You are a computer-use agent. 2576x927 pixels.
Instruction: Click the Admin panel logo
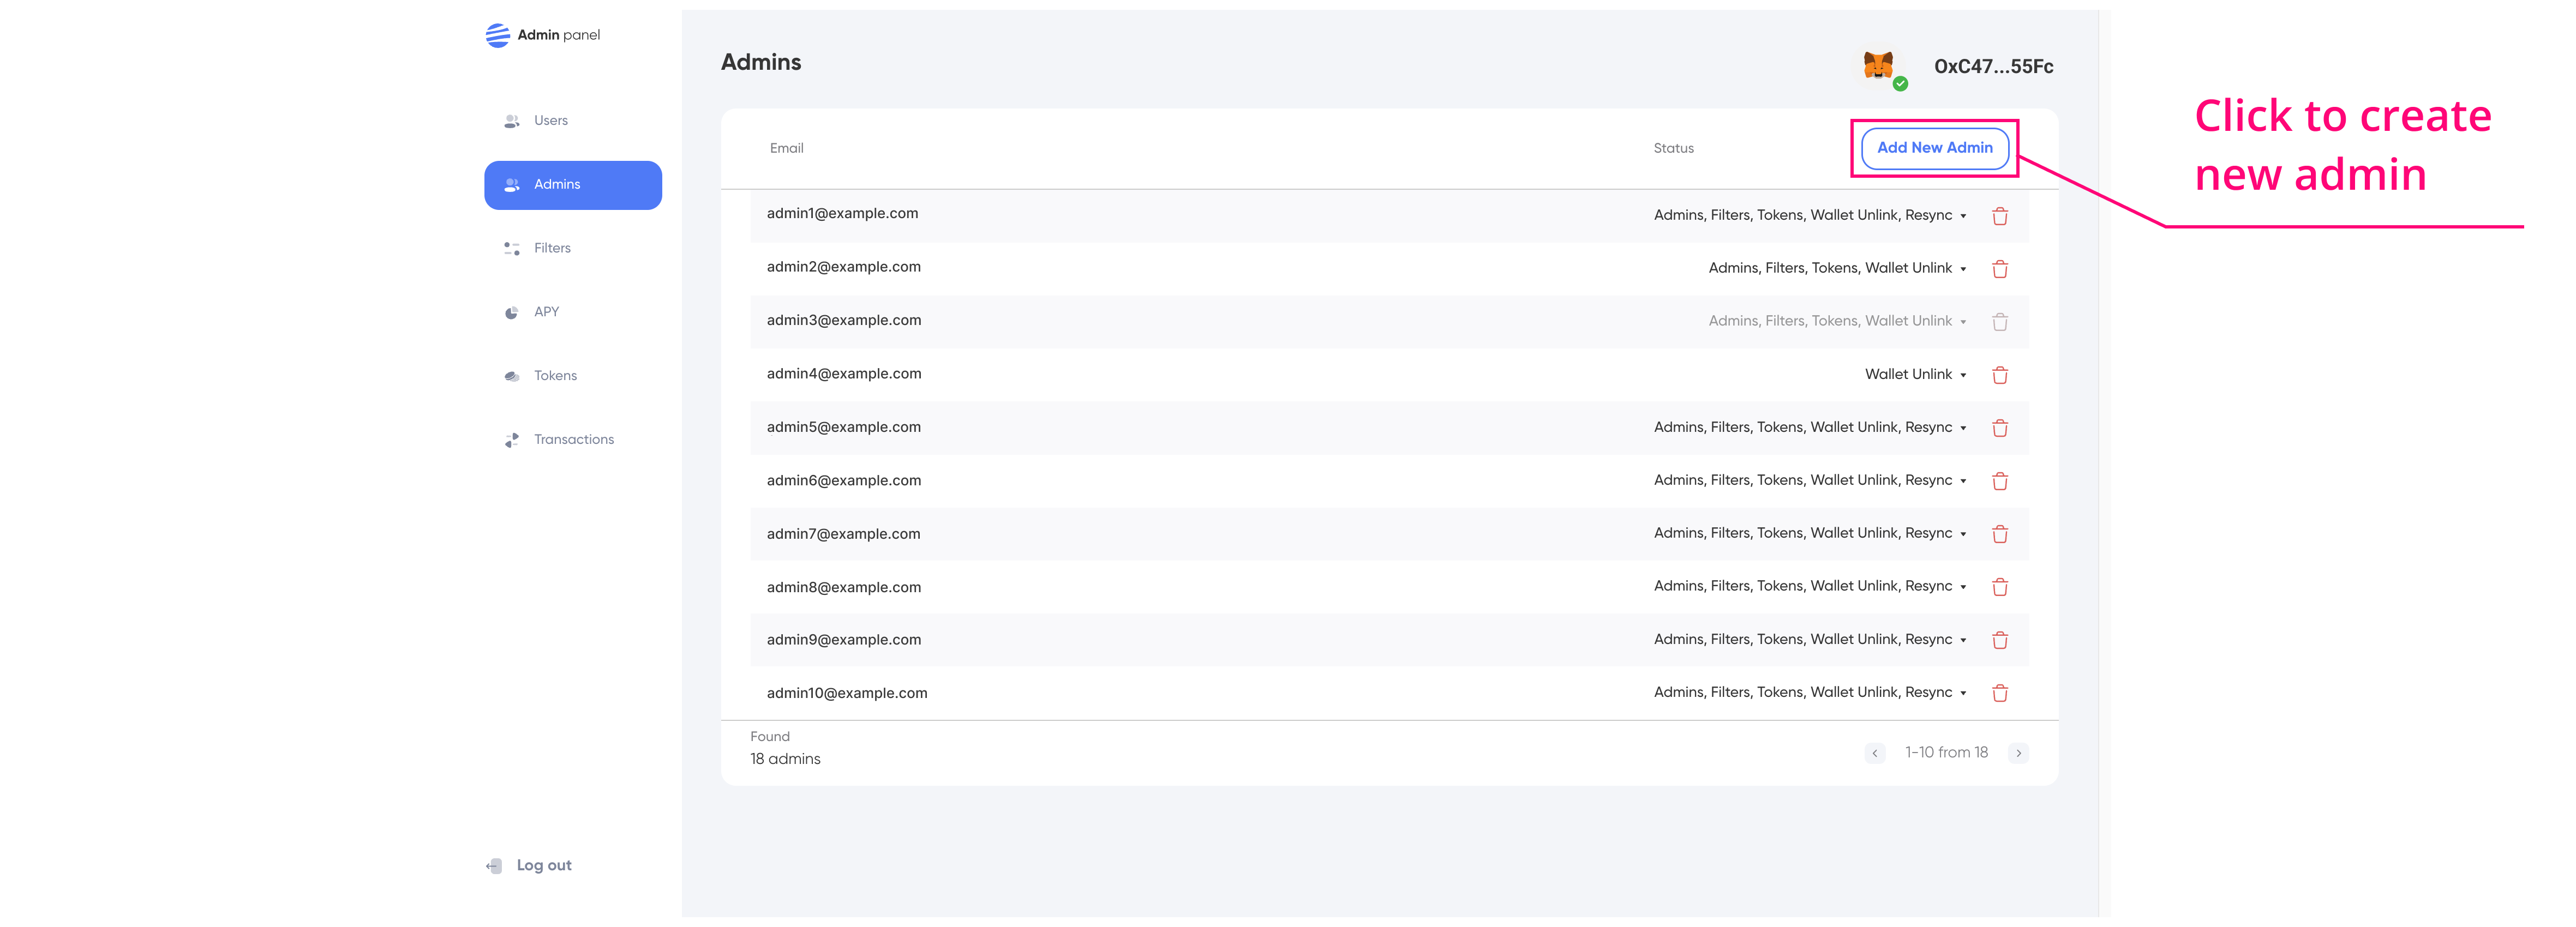click(498, 35)
